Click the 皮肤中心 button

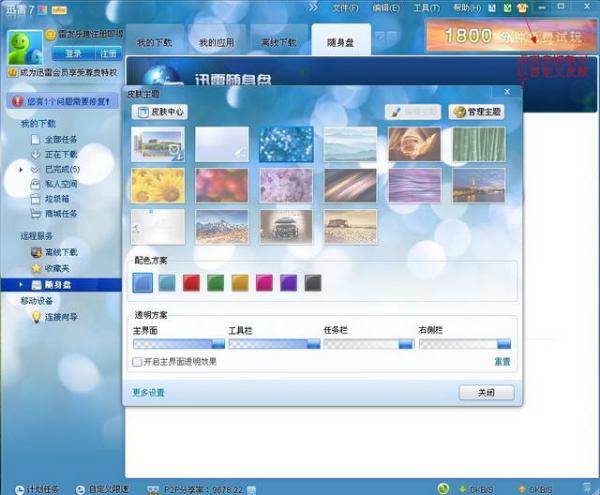point(160,112)
